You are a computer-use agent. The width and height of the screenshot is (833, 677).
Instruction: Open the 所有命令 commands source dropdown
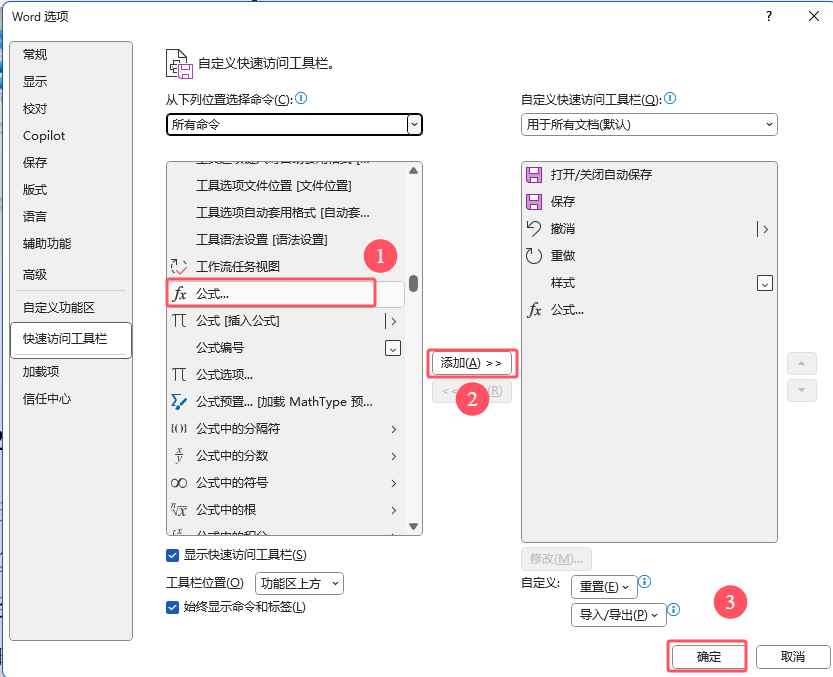[x=294, y=124]
